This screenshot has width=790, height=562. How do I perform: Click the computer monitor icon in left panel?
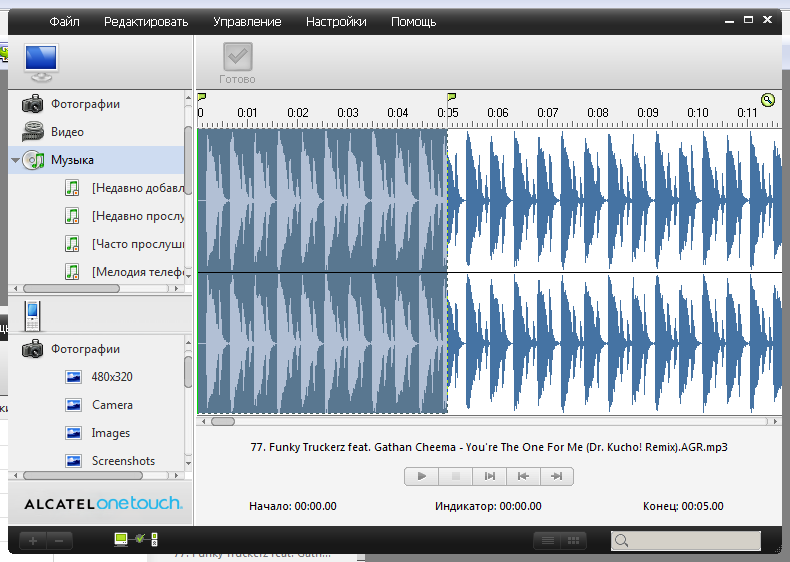[42, 62]
